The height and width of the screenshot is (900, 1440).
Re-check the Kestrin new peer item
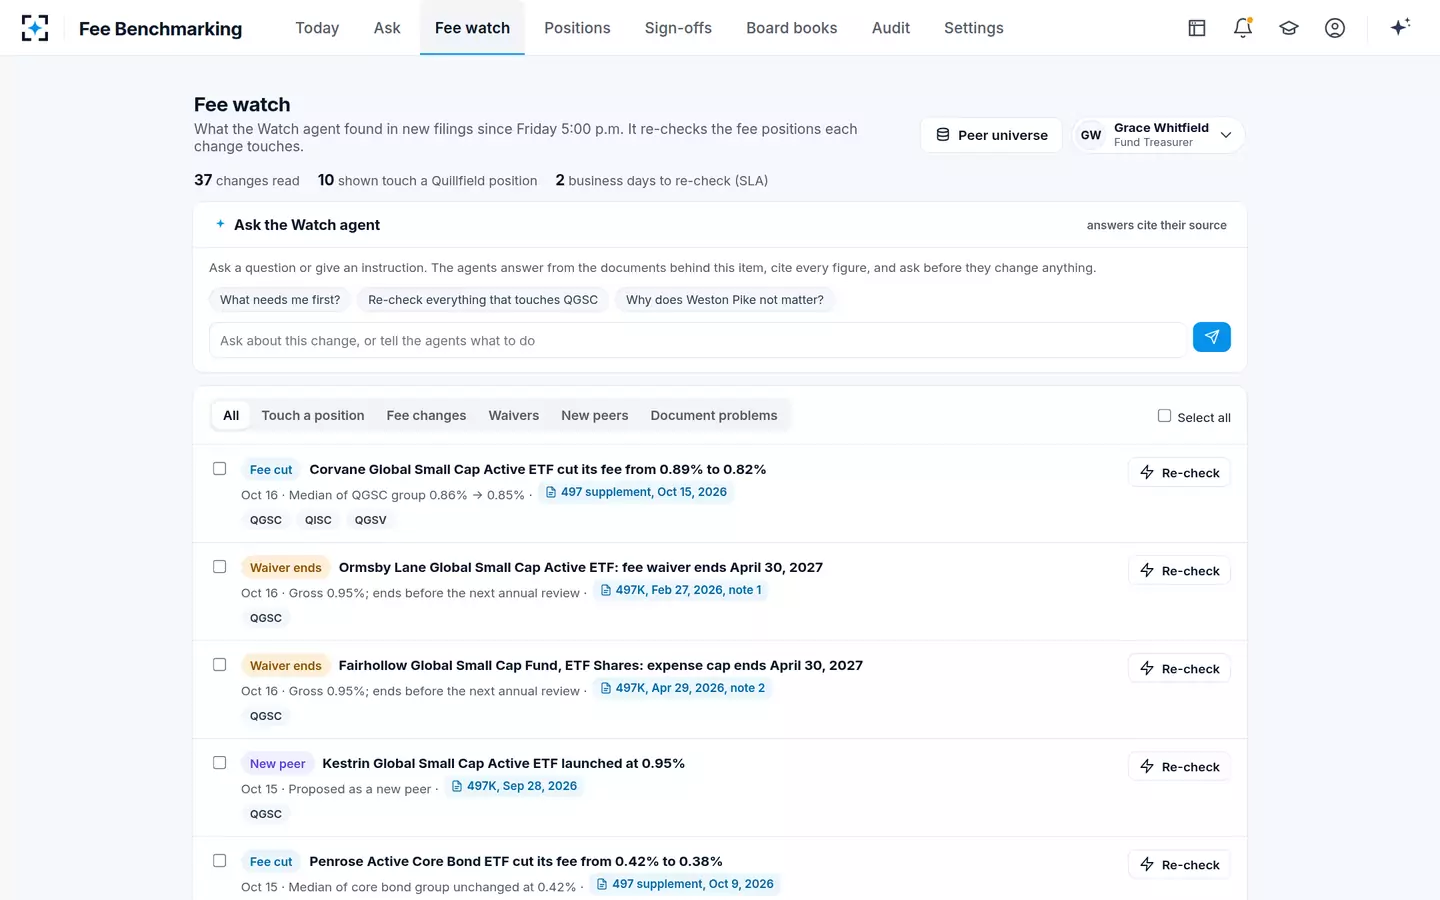tap(1180, 767)
